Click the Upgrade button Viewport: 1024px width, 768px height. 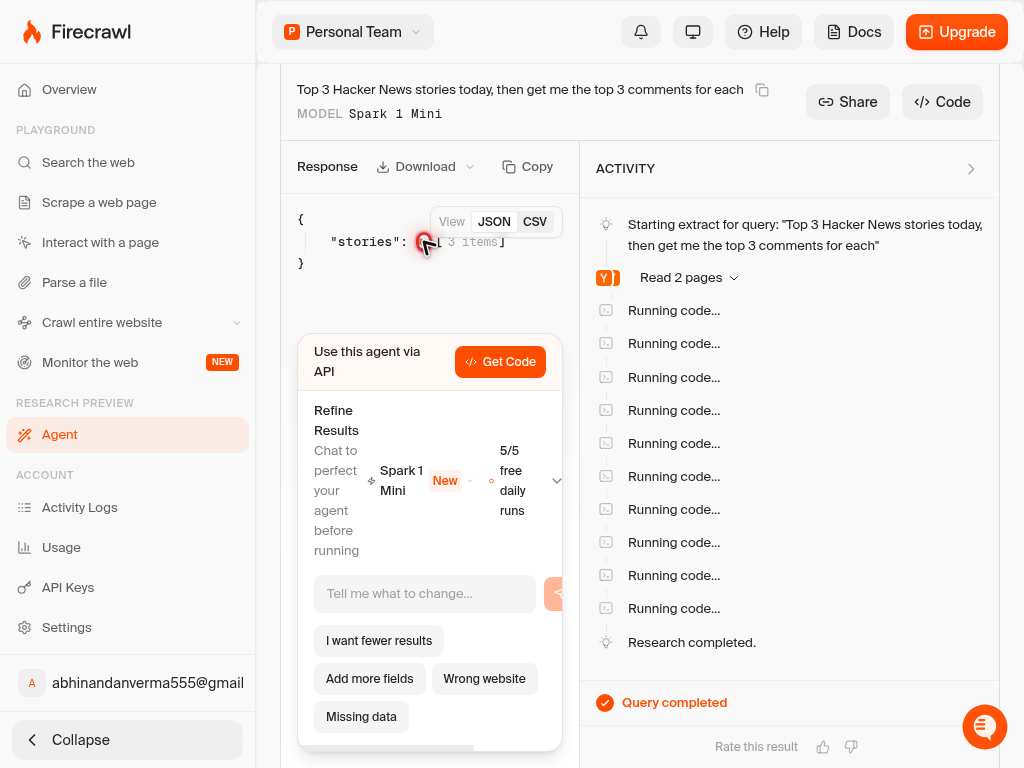point(957,32)
